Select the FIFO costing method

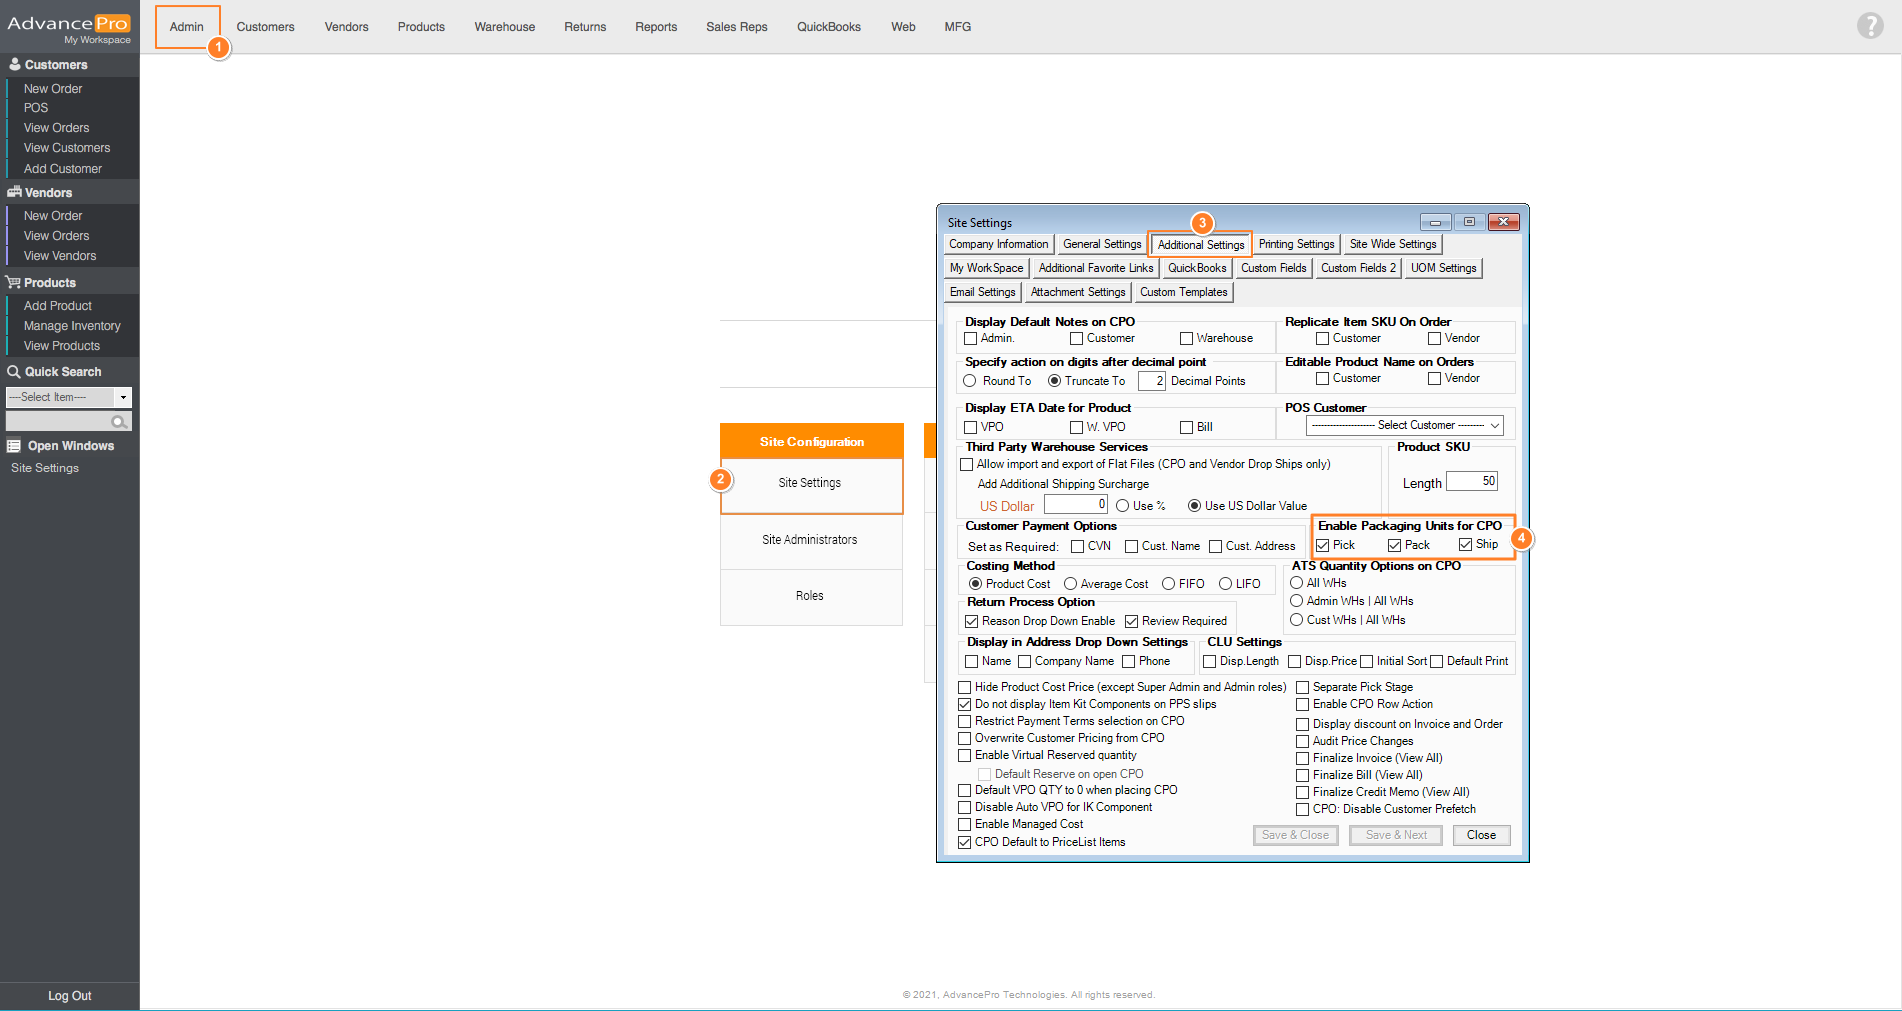(x=1168, y=584)
